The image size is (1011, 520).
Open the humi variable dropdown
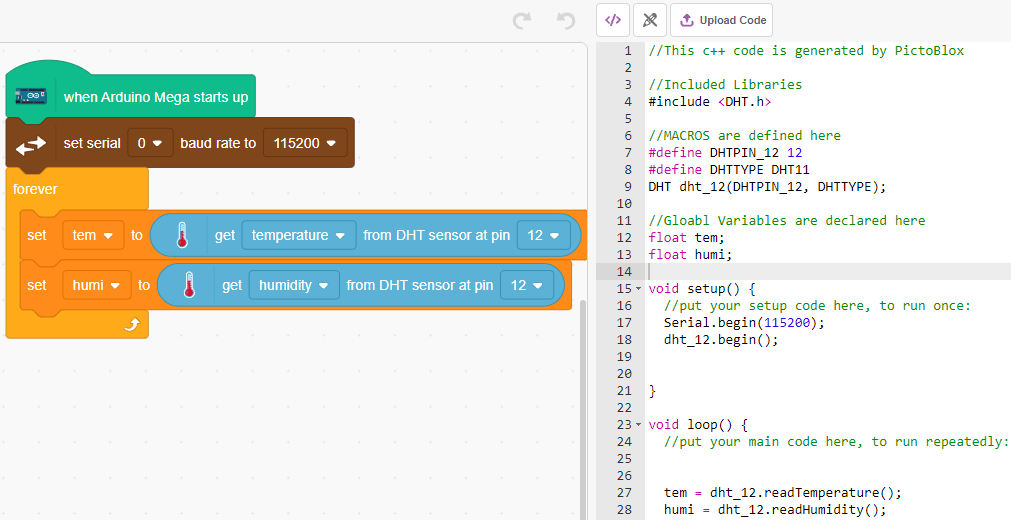pos(97,285)
